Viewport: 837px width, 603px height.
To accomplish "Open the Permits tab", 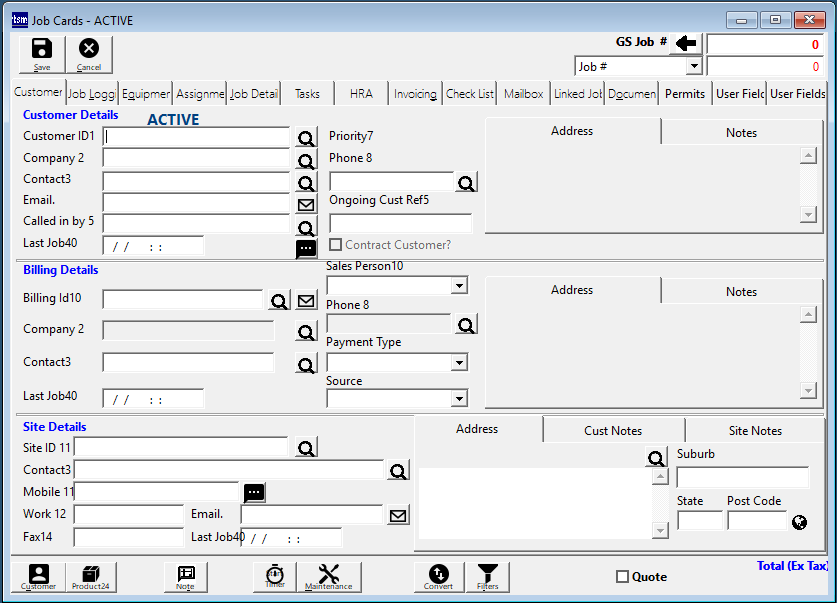I will coord(685,94).
